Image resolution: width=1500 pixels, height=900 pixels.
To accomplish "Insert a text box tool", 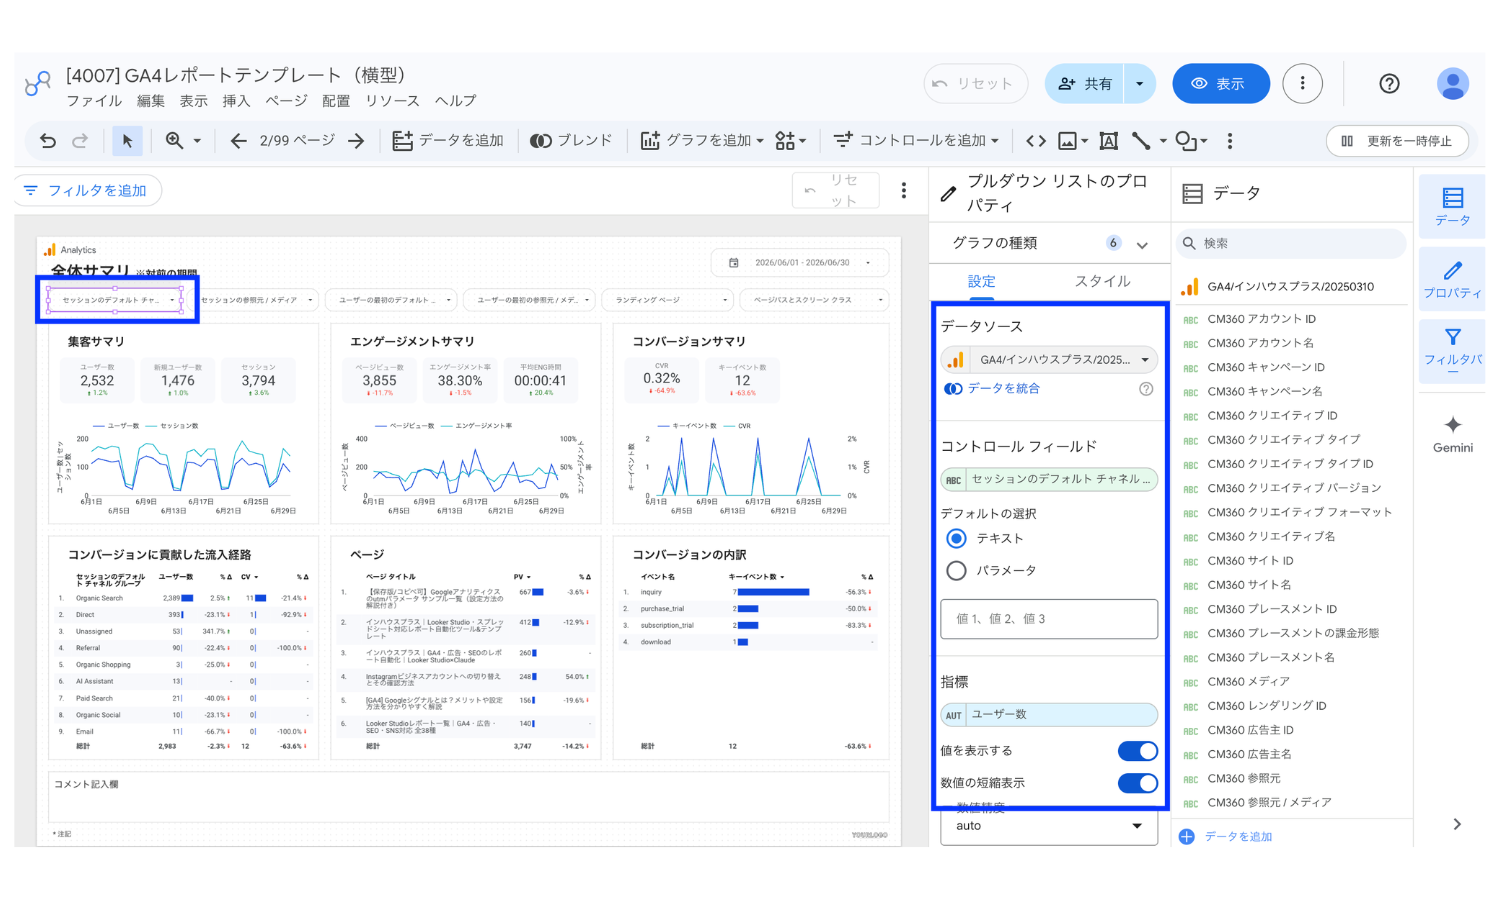I will click(1108, 141).
